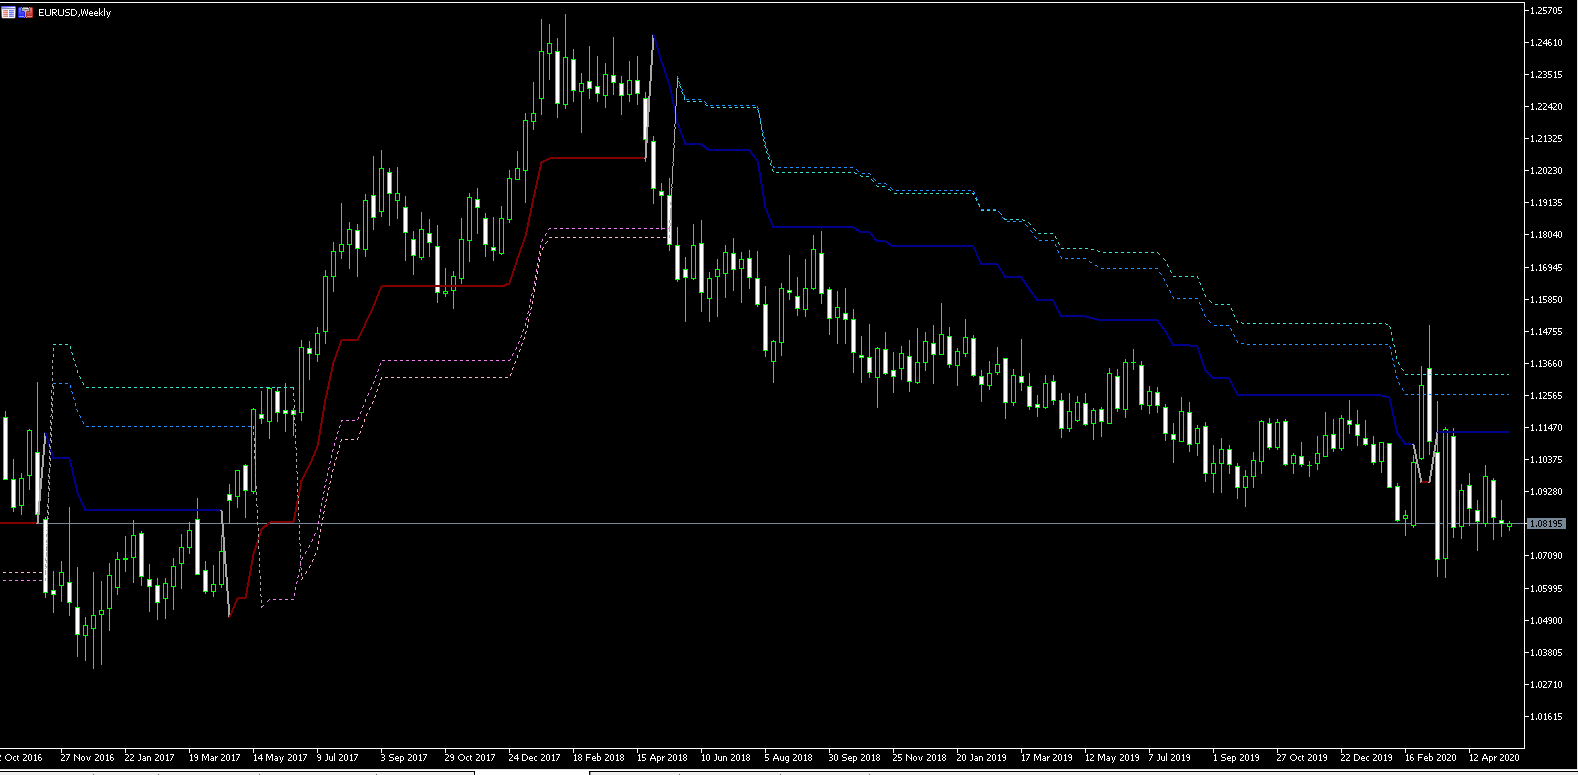The image size is (1578, 775).
Task: Select the 1.25705 price scale label
Action: tap(1546, 10)
